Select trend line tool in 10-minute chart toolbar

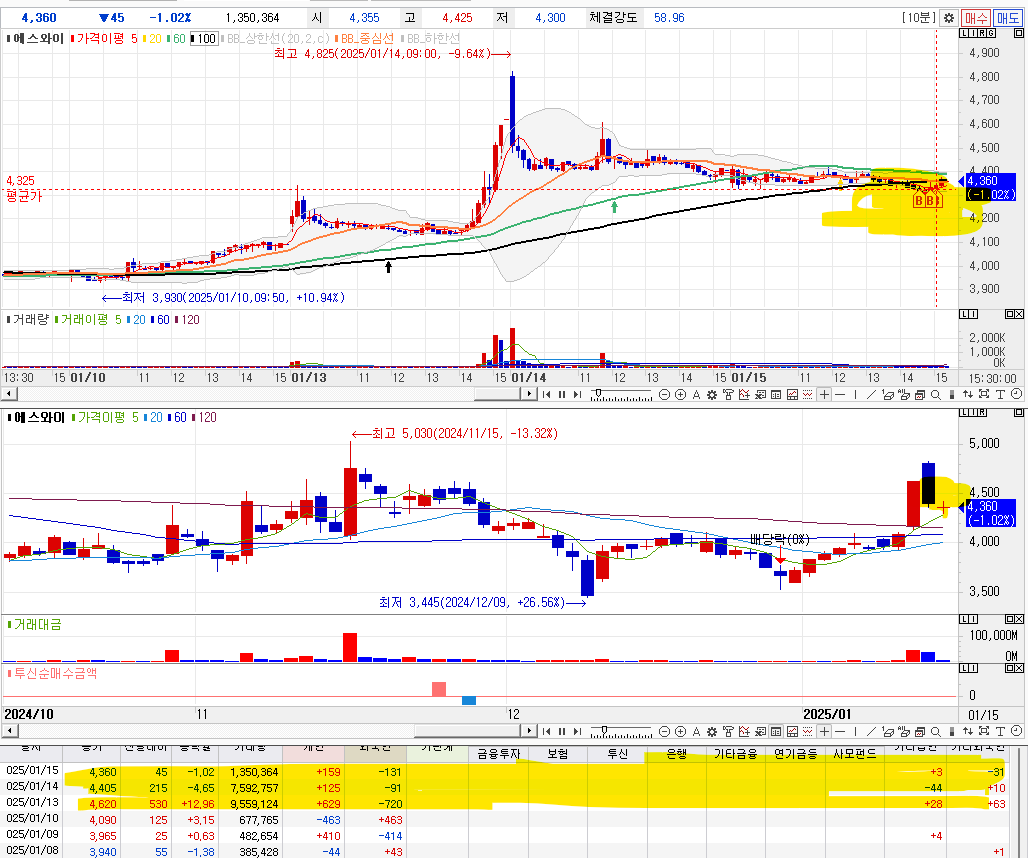click(871, 394)
